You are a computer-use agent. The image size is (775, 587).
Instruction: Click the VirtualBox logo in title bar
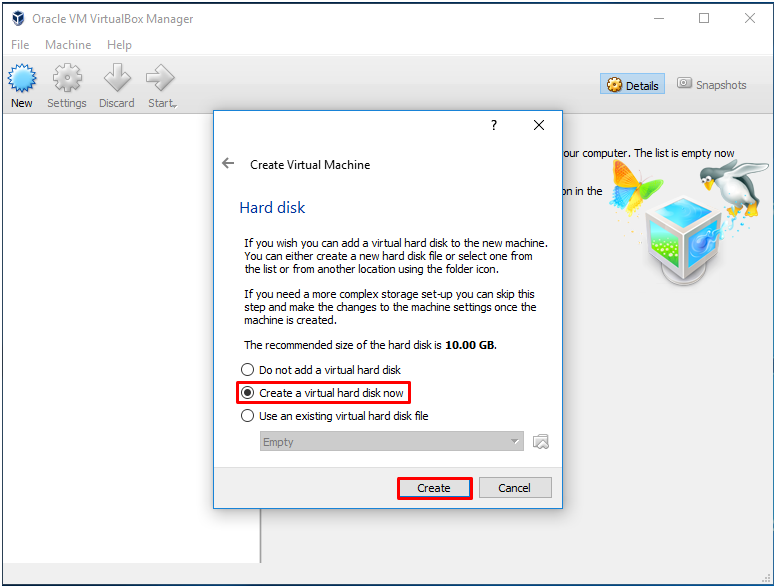(18, 18)
